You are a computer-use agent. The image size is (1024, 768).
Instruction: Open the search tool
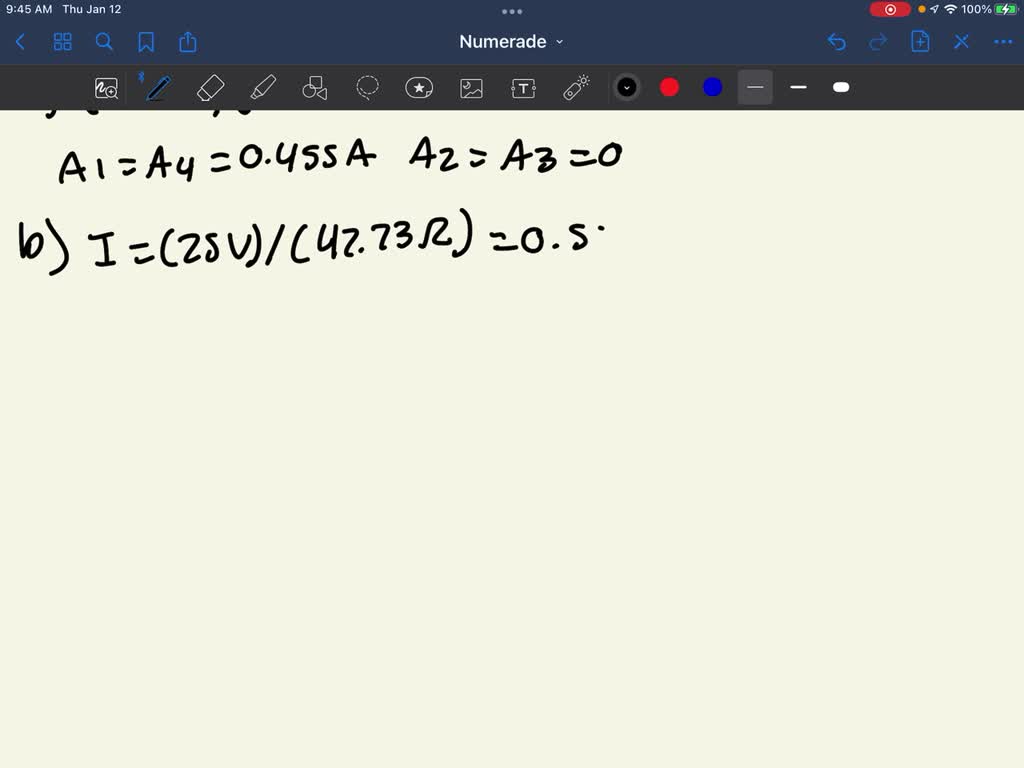(x=104, y=42)
